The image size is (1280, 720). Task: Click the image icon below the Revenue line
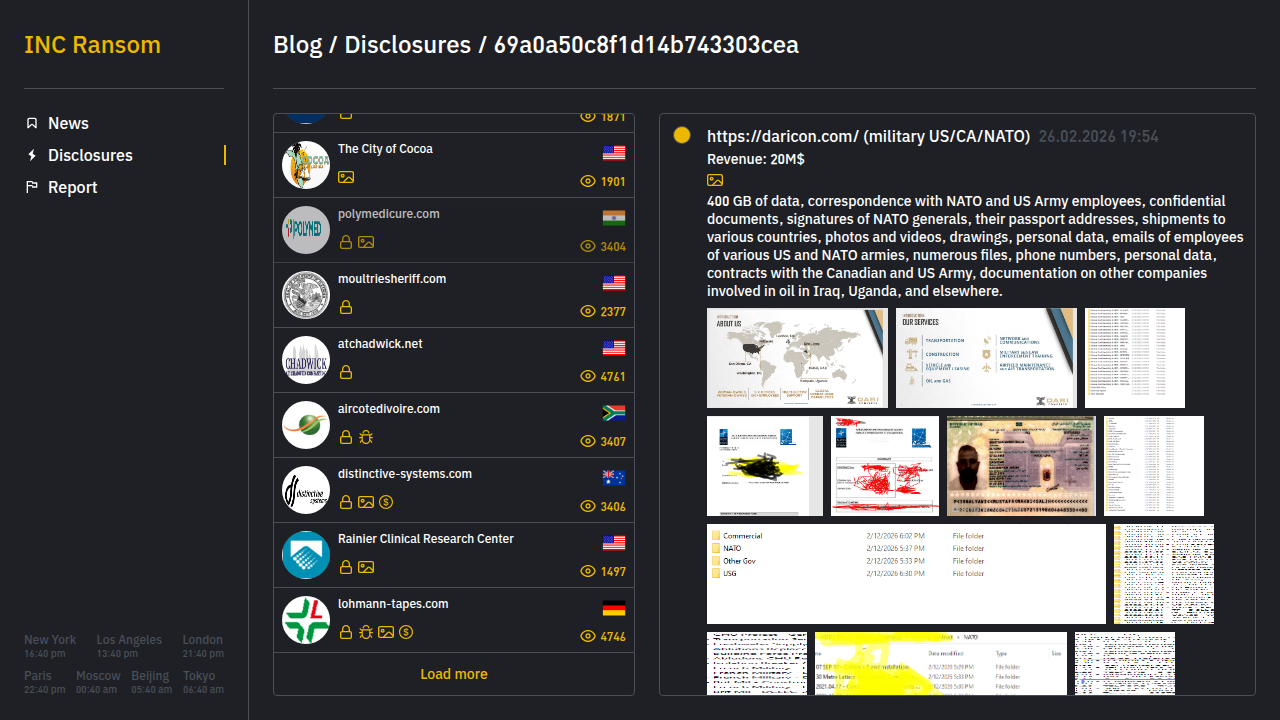point(715,180)
